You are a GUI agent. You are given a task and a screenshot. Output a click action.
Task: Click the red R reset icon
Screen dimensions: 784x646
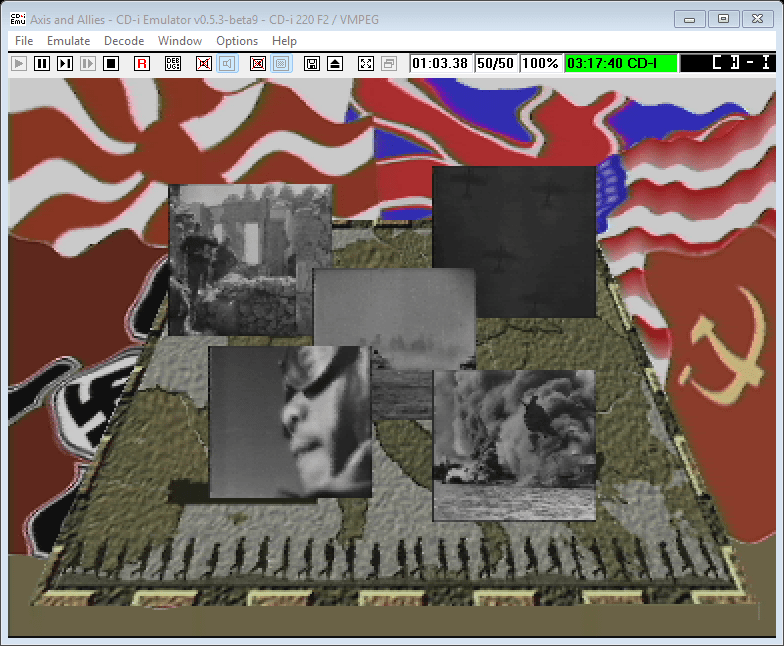tap(142, 63)
